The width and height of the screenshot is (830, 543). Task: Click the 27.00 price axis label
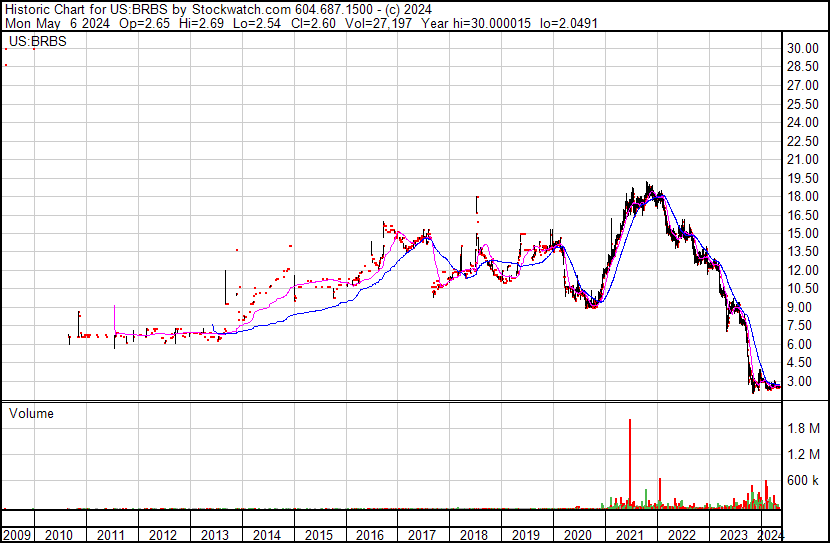(x=803, y=85)
